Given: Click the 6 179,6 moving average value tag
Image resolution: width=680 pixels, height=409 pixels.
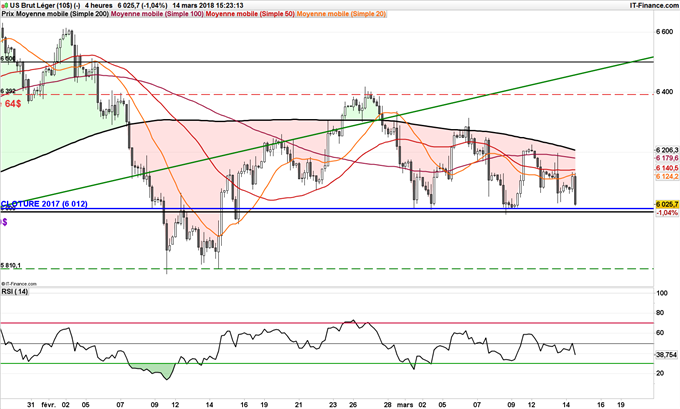Looking at the screenshot, I should pos(667,158).
